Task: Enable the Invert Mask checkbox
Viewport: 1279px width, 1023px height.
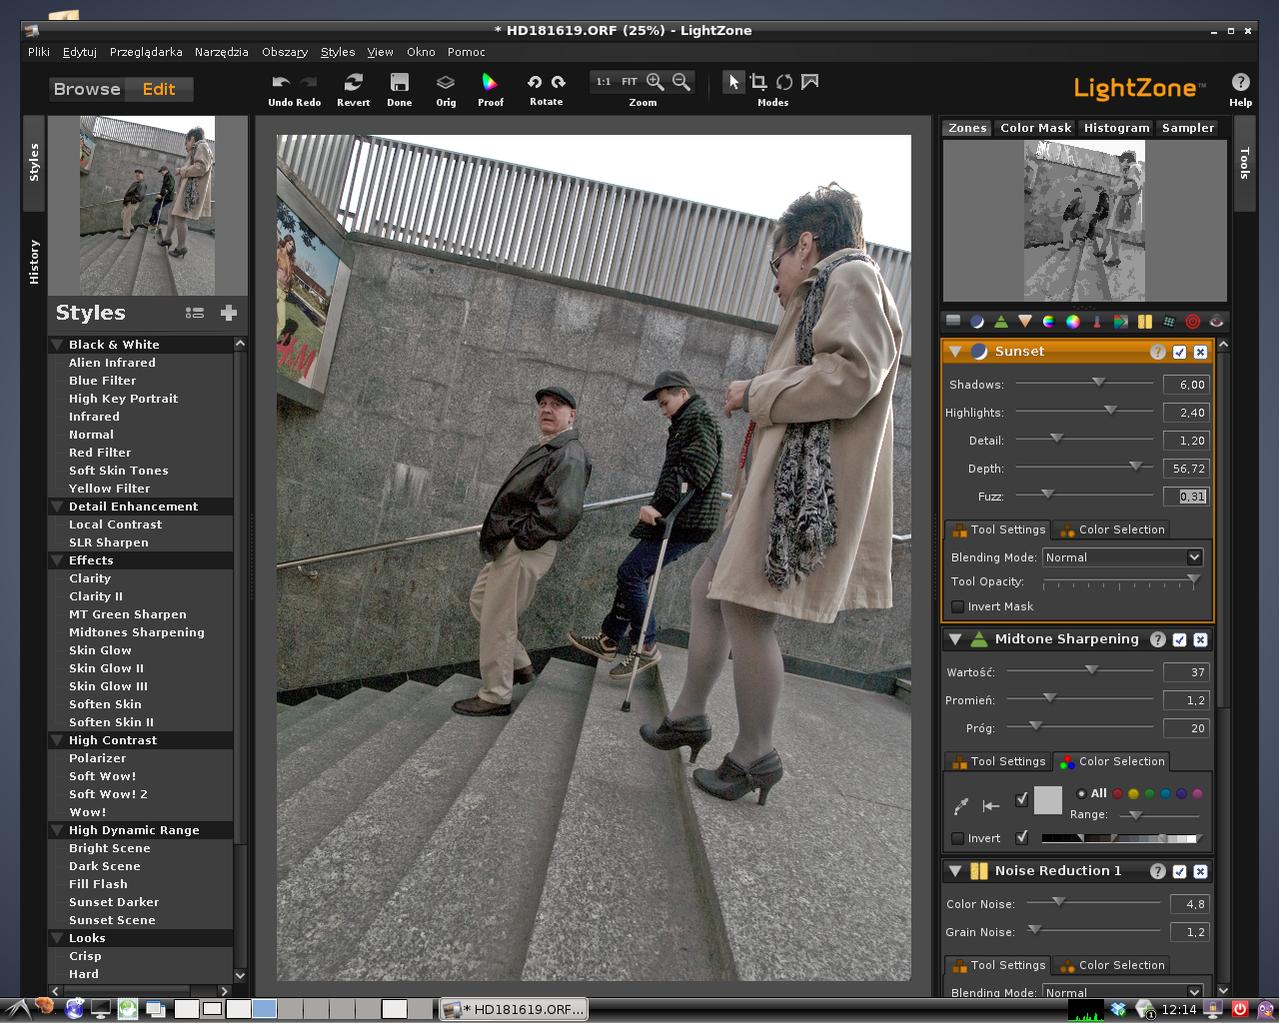Action: point(958,607)
